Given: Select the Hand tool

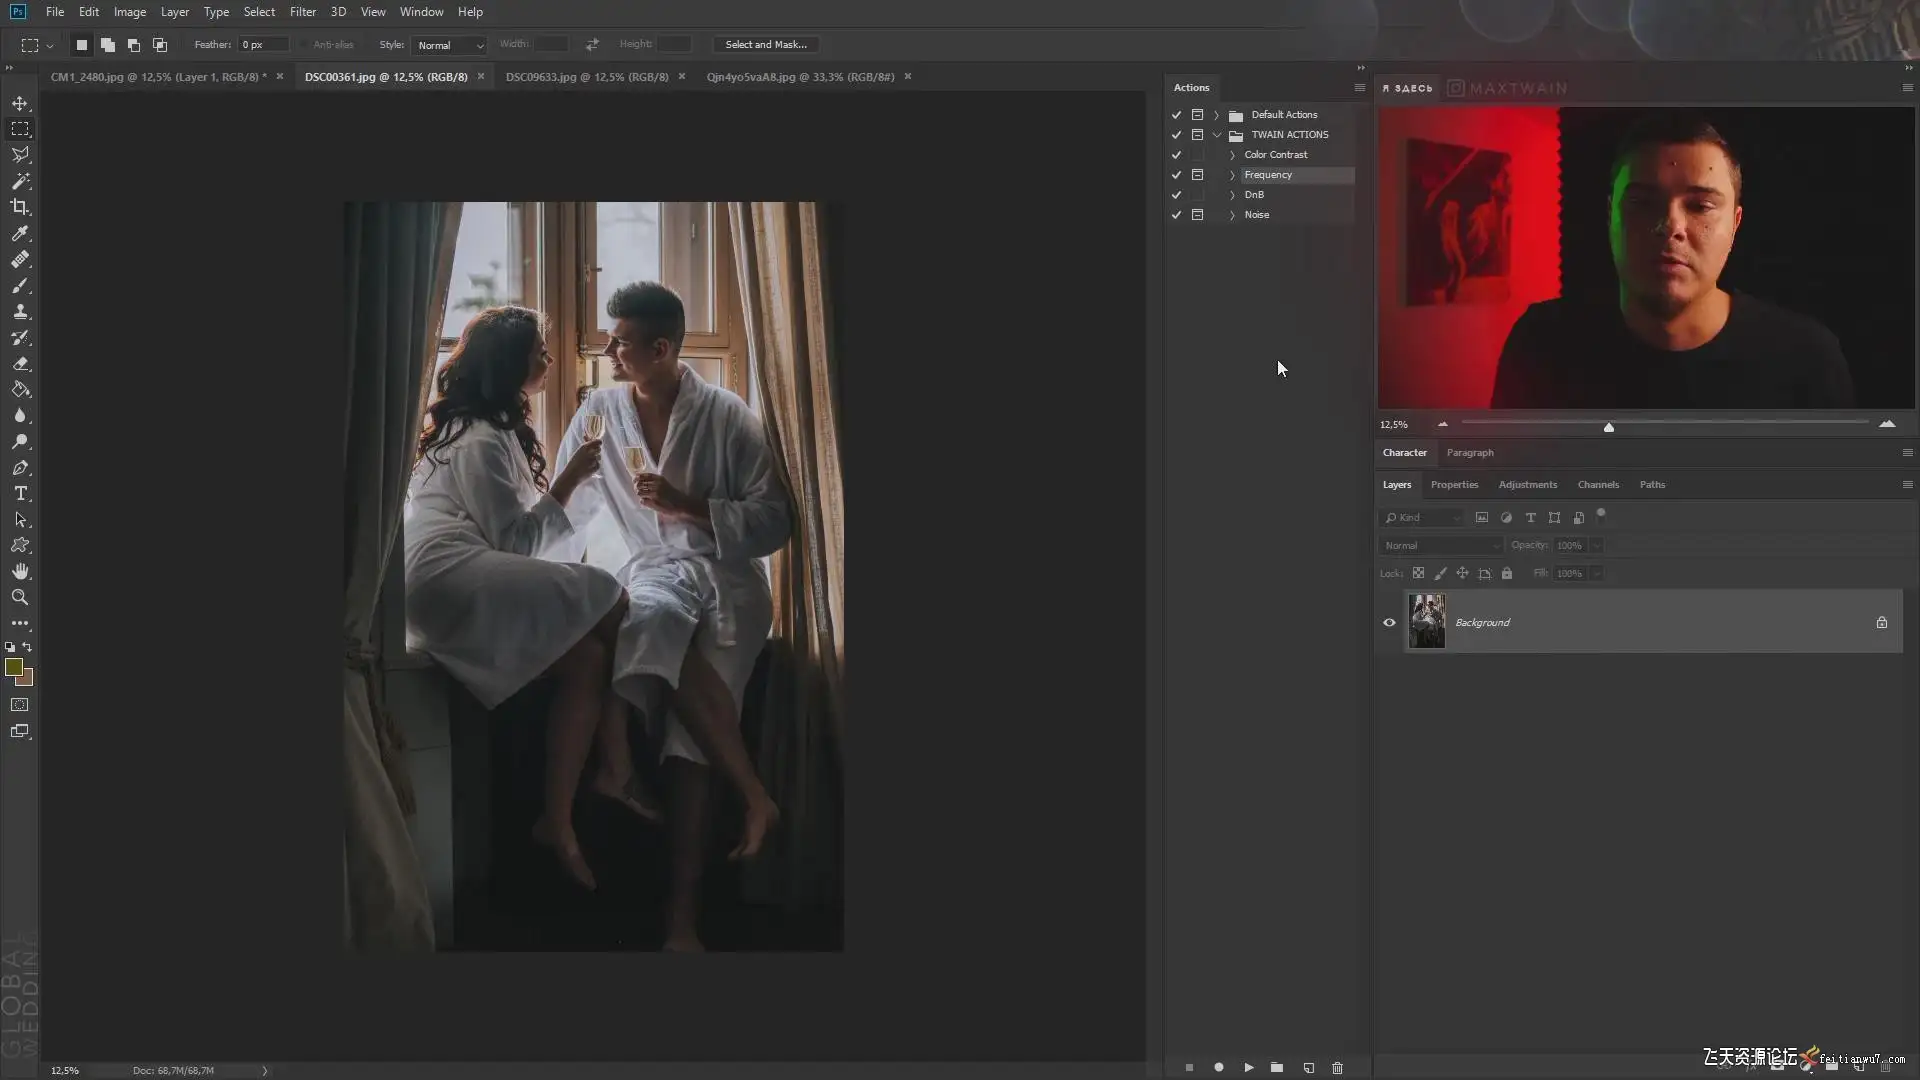Looking at the screenshot, I should click(x=20, y=571).
